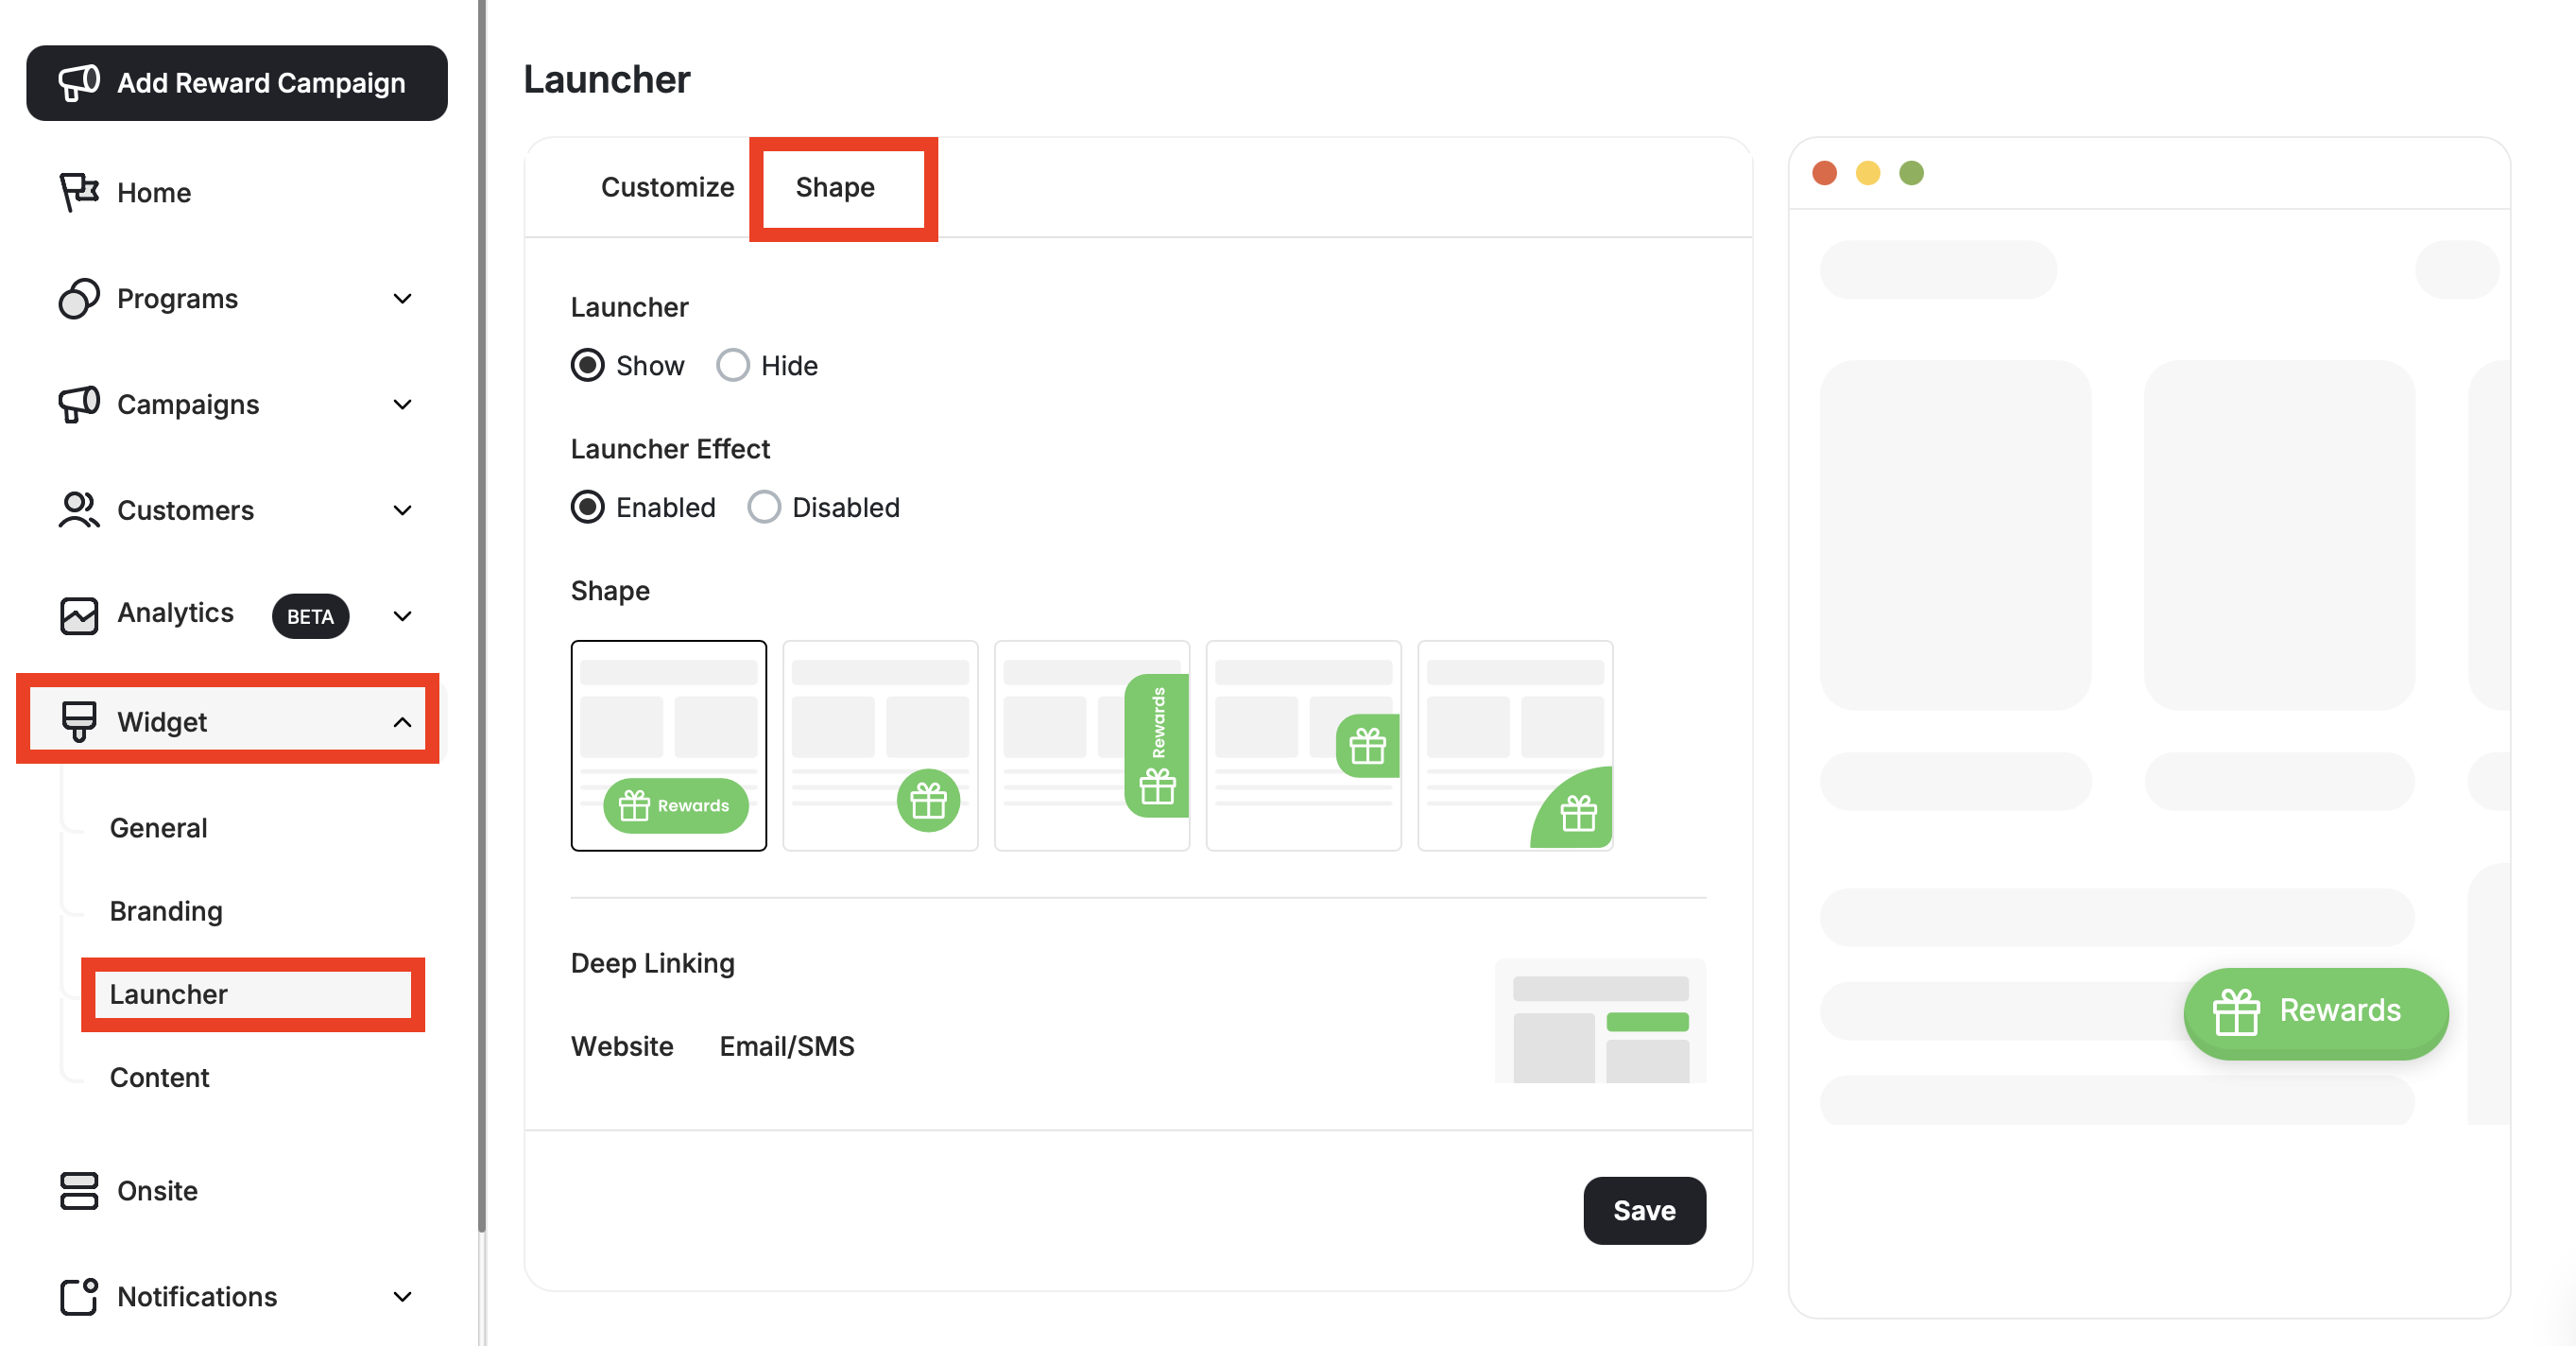Click Add Reward Campaign button
Image resolution: width=2576 pixels, height=1346 pixels.
click(237, 83)
